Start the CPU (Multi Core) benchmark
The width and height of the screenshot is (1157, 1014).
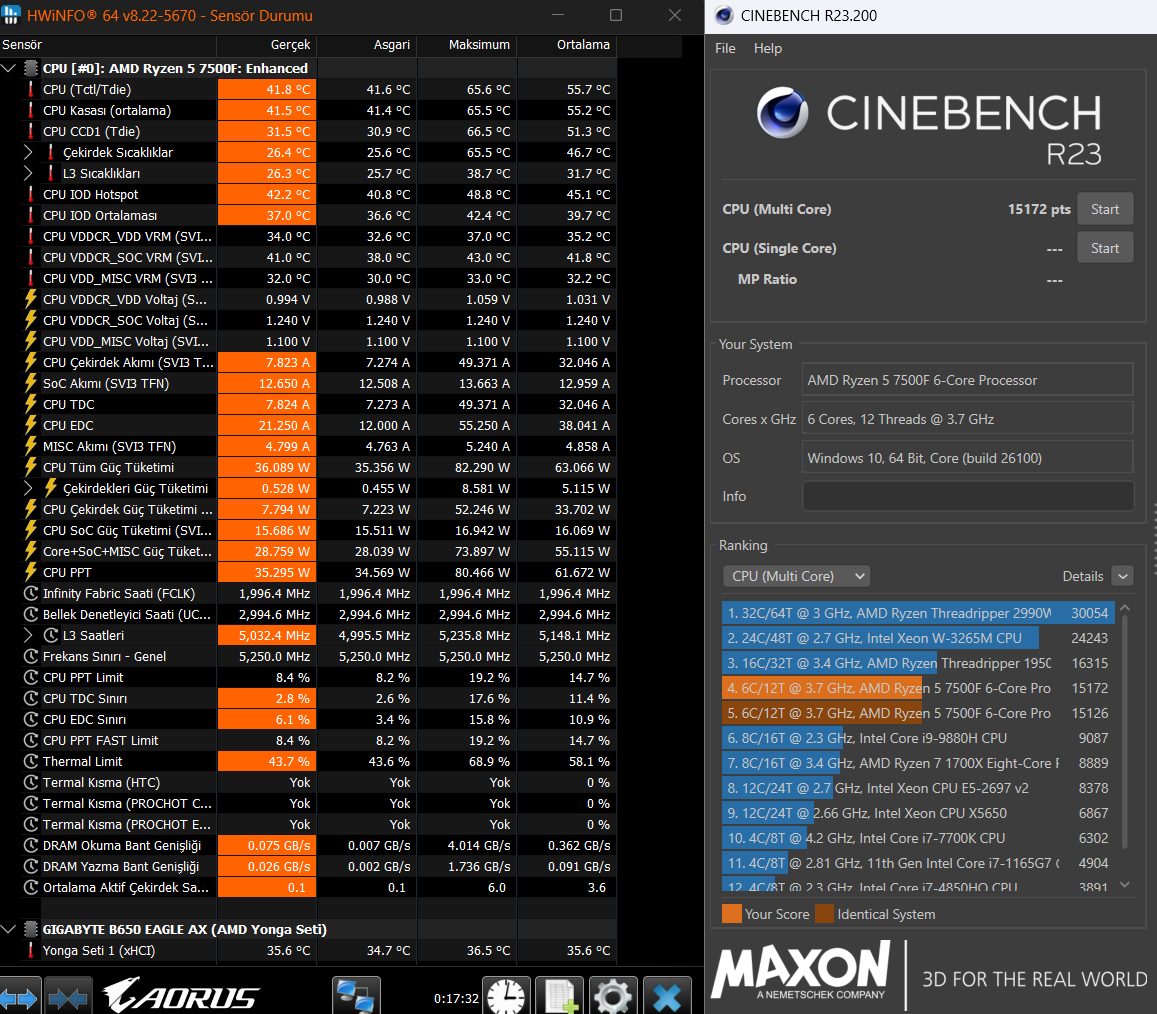pyautogui.click(x=1105, y=210)
